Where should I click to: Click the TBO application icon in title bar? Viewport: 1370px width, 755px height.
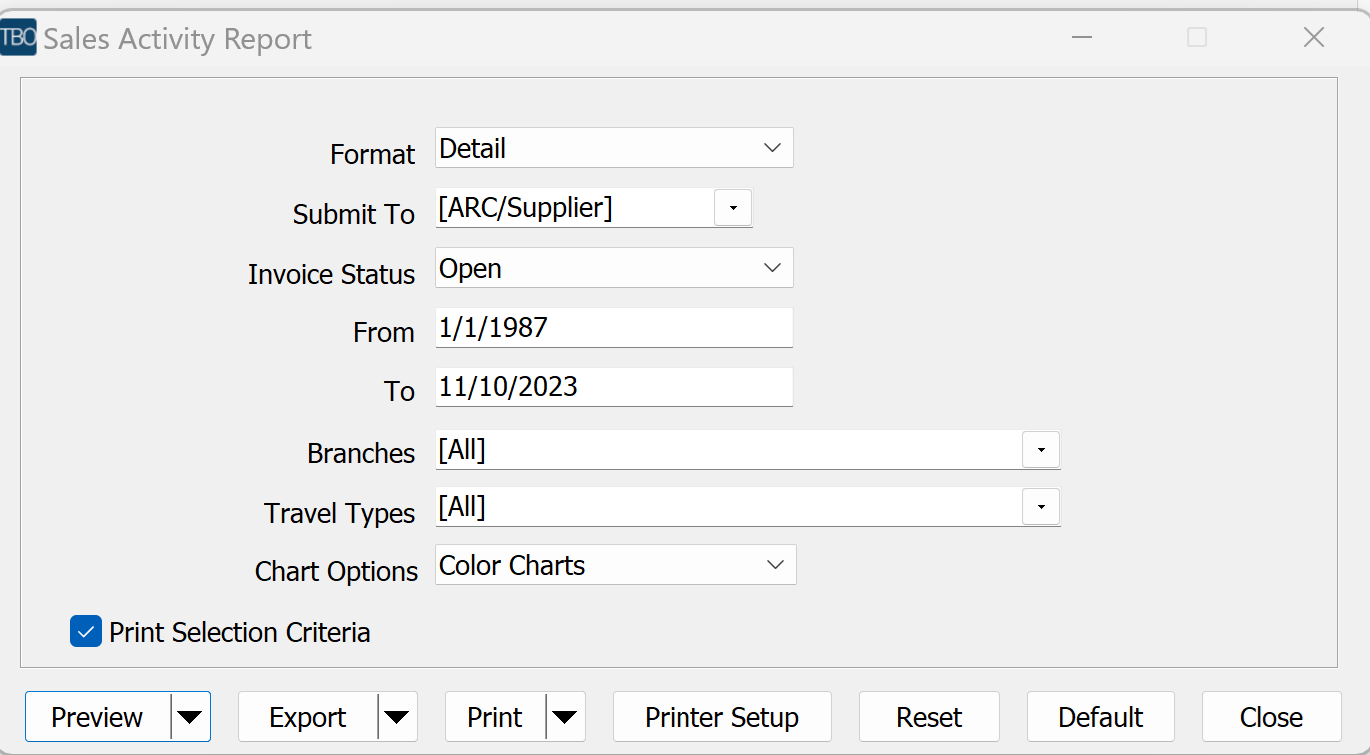[x=18, y=38]
